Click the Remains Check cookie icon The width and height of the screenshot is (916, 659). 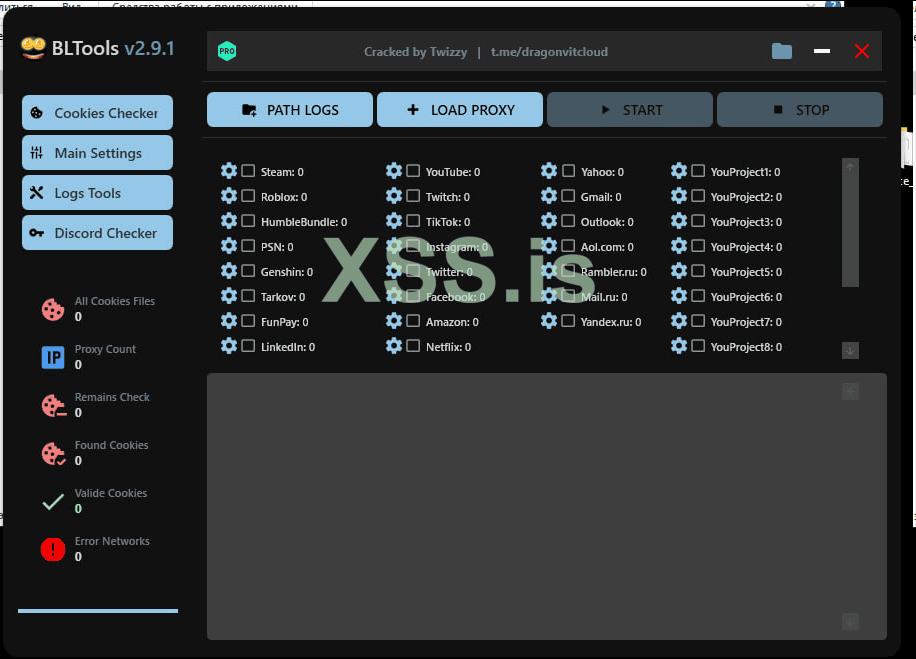point(53,405)
